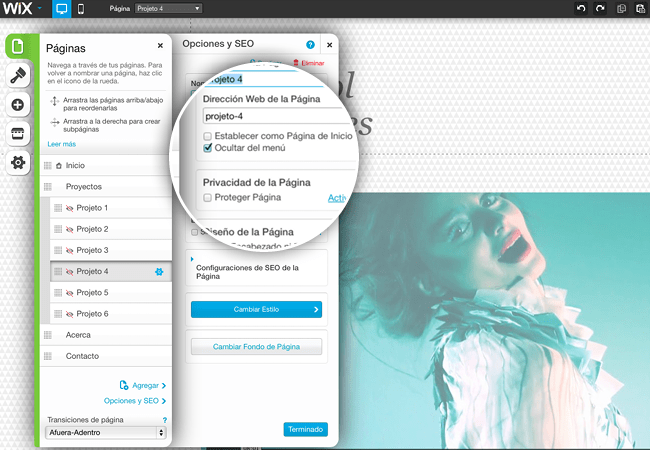Image resolution: width=650 pixels, height=450 pixels.
Task: Open the App Market store icon
Action: coord(18,133)
